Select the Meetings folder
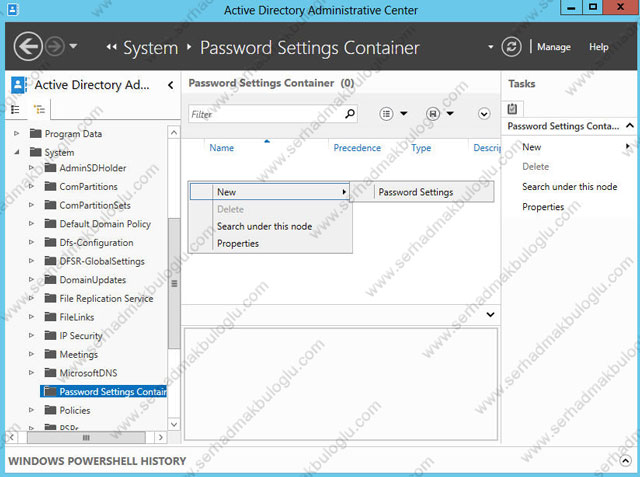 [x=71, y=354]
